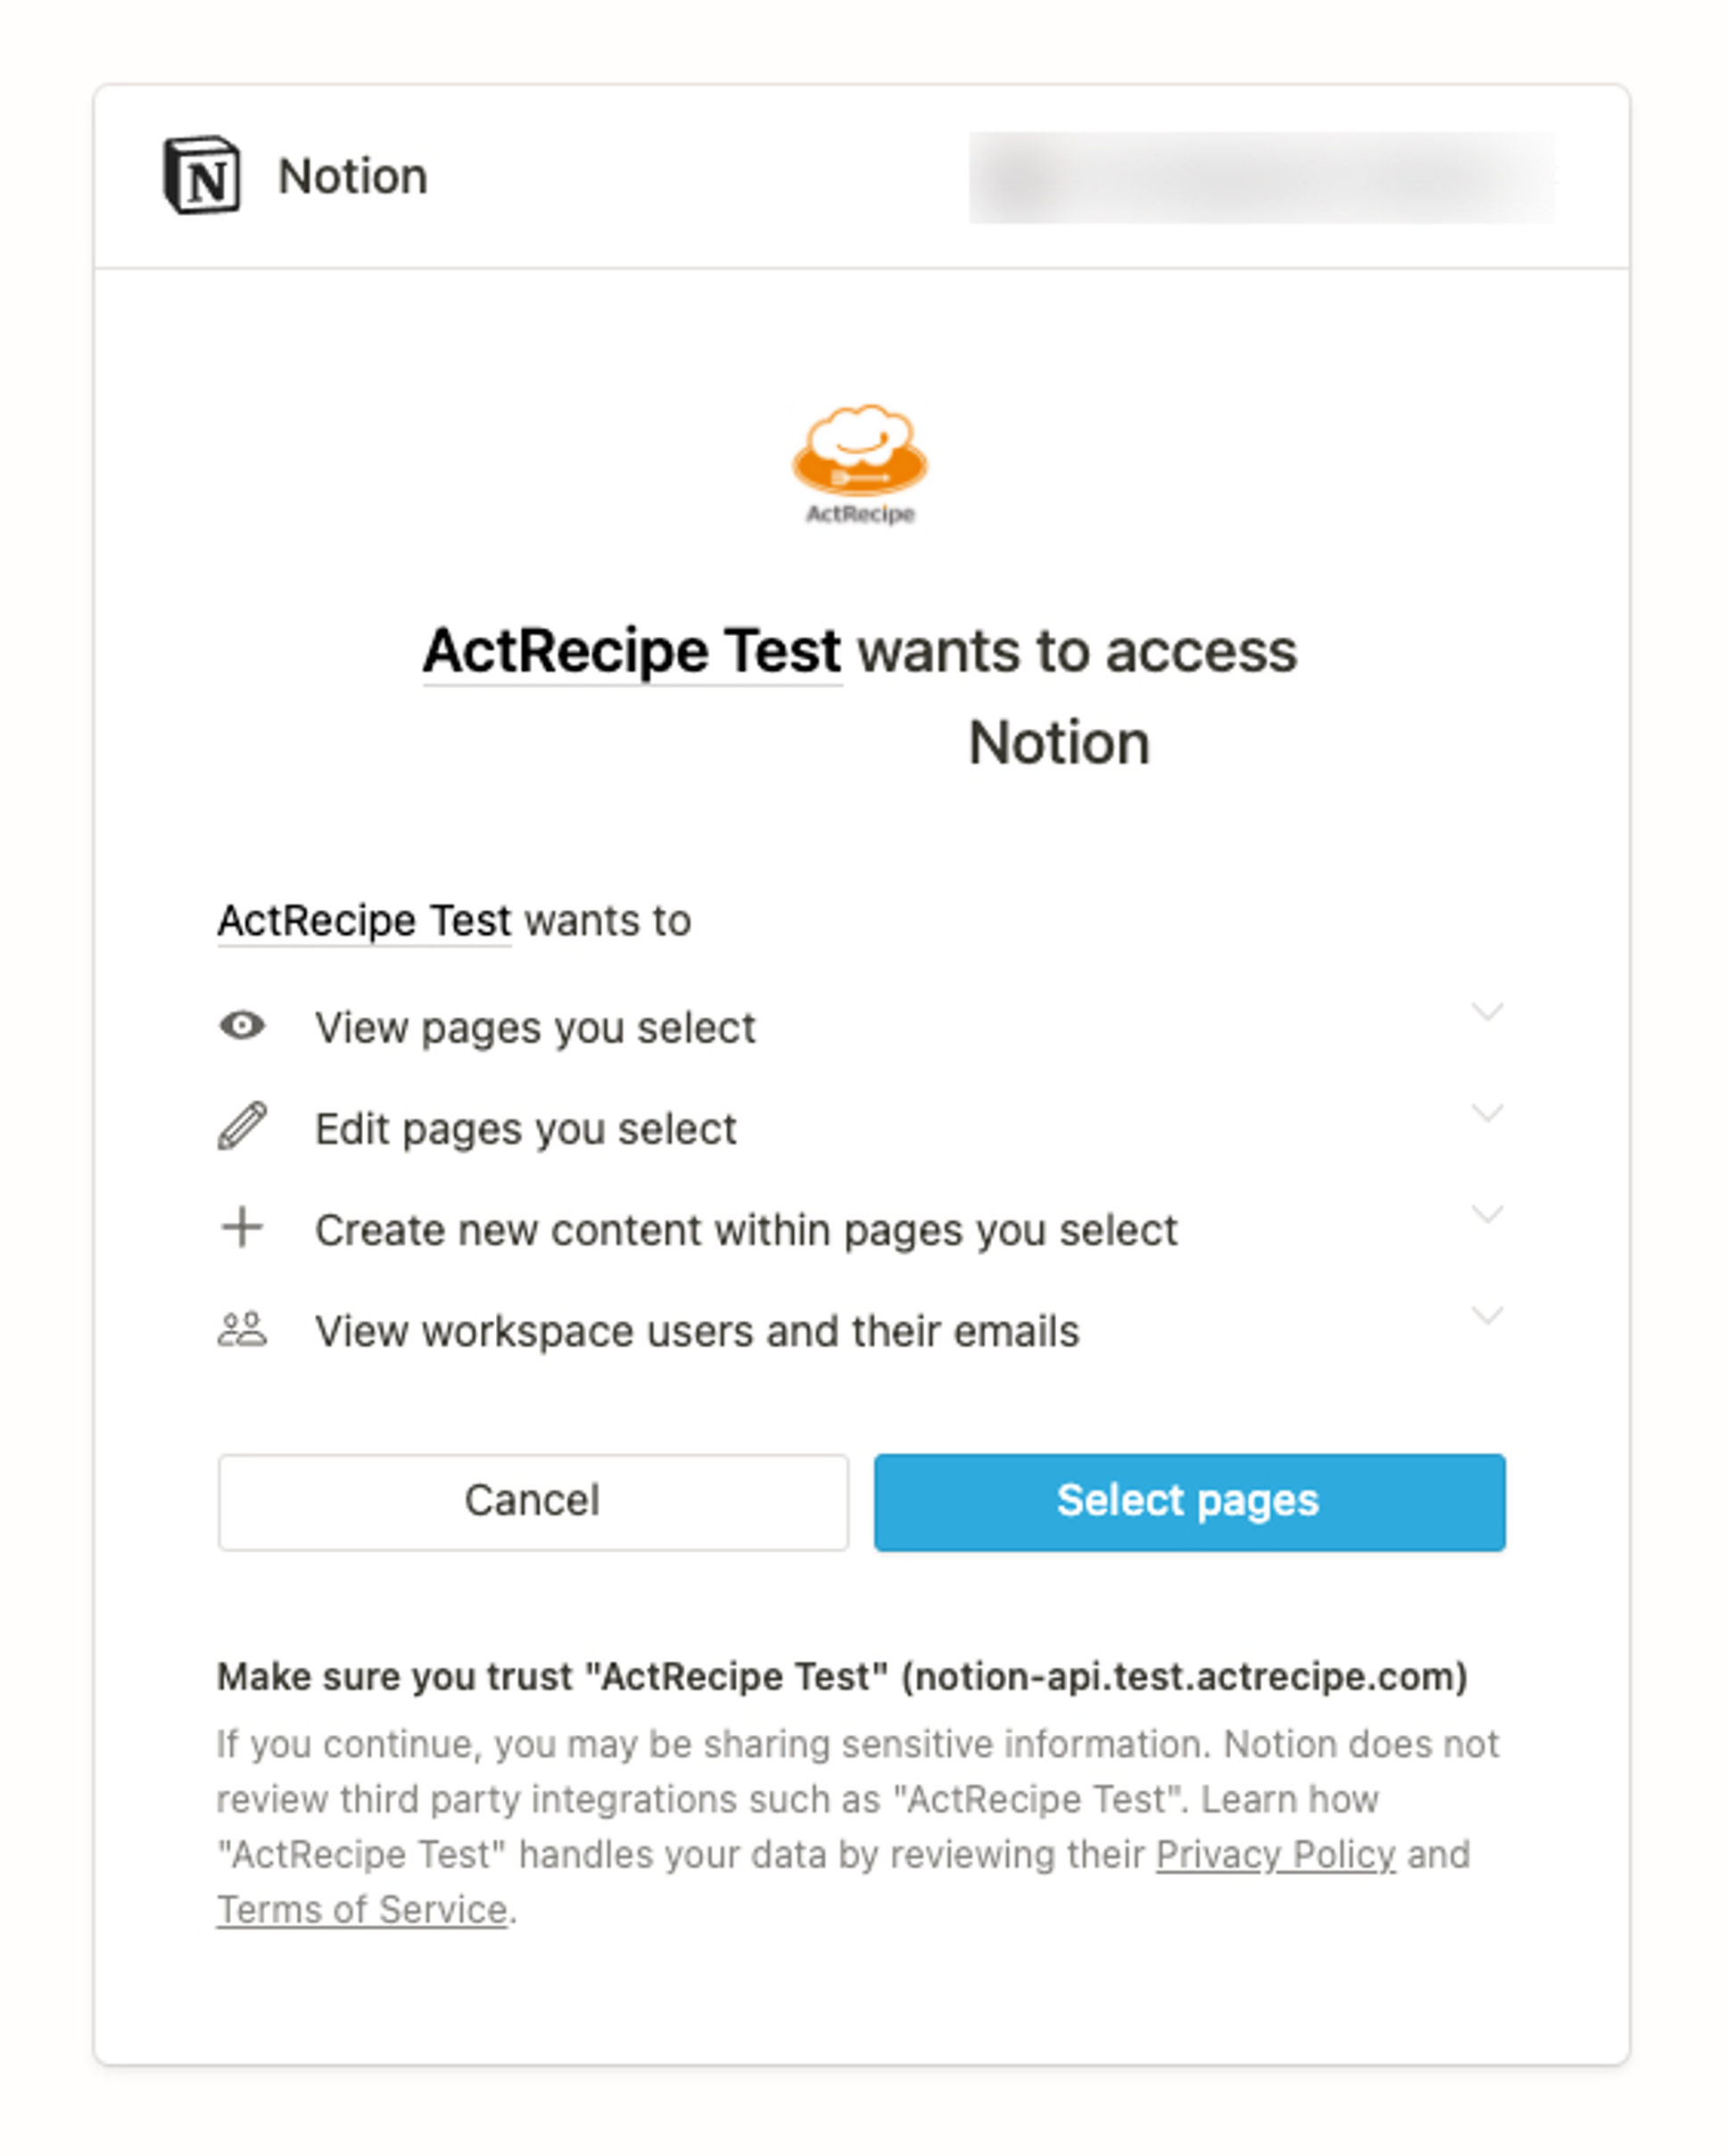
Task: Click the plus icon beside Create new content
Action: tap(242, 1227)
